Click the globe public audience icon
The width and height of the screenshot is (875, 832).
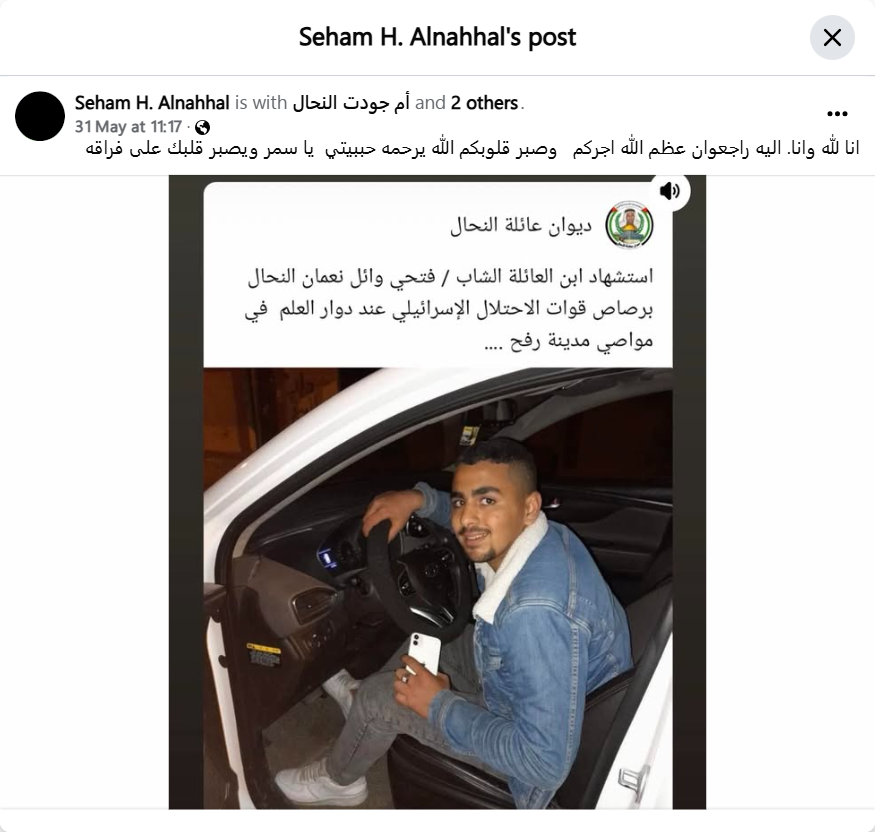click(203, 127)
